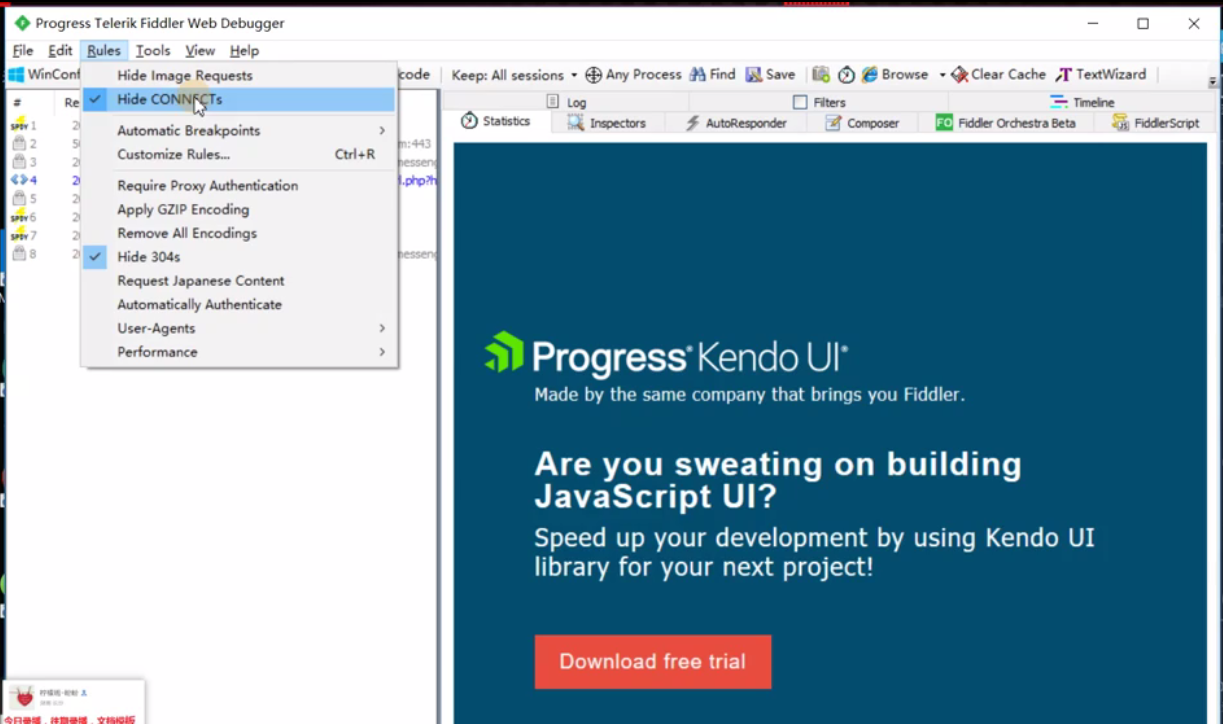
Task: Open the Browse dropdown arrow
Action: [x=942, y=75]
